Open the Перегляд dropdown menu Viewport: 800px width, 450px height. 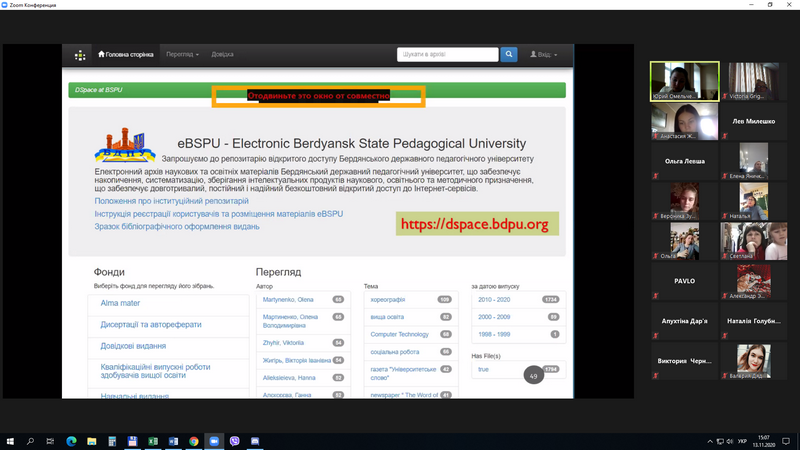point(182,54)
